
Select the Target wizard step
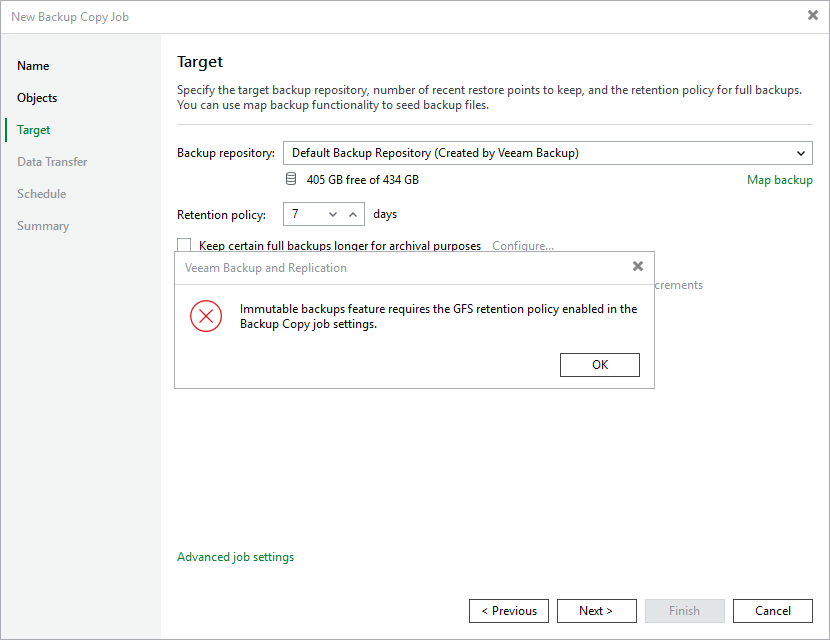click(x=33, y=130)
